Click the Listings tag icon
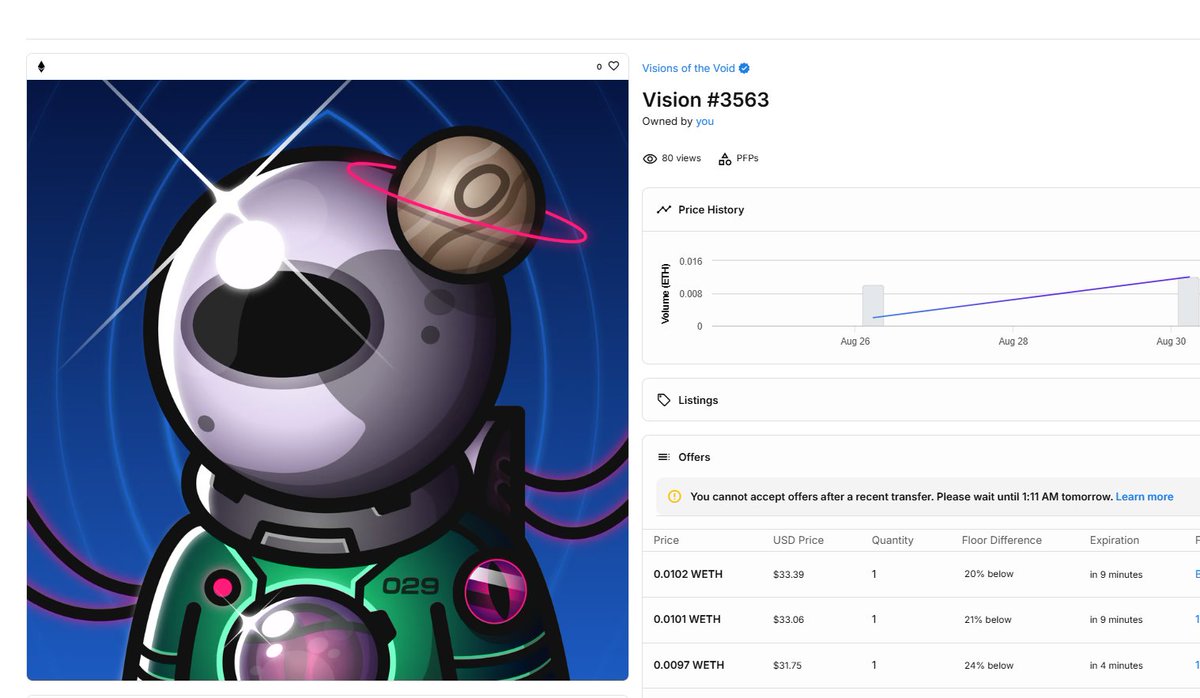Image resolution: width=1200 pixels, height=698 pixels. coord(664,400)
